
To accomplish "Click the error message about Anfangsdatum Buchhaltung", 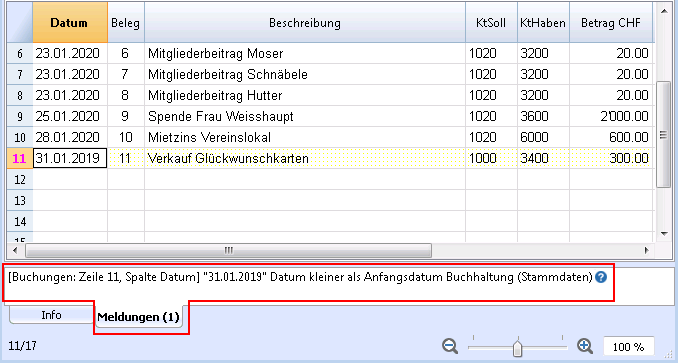I will (300, 277).
